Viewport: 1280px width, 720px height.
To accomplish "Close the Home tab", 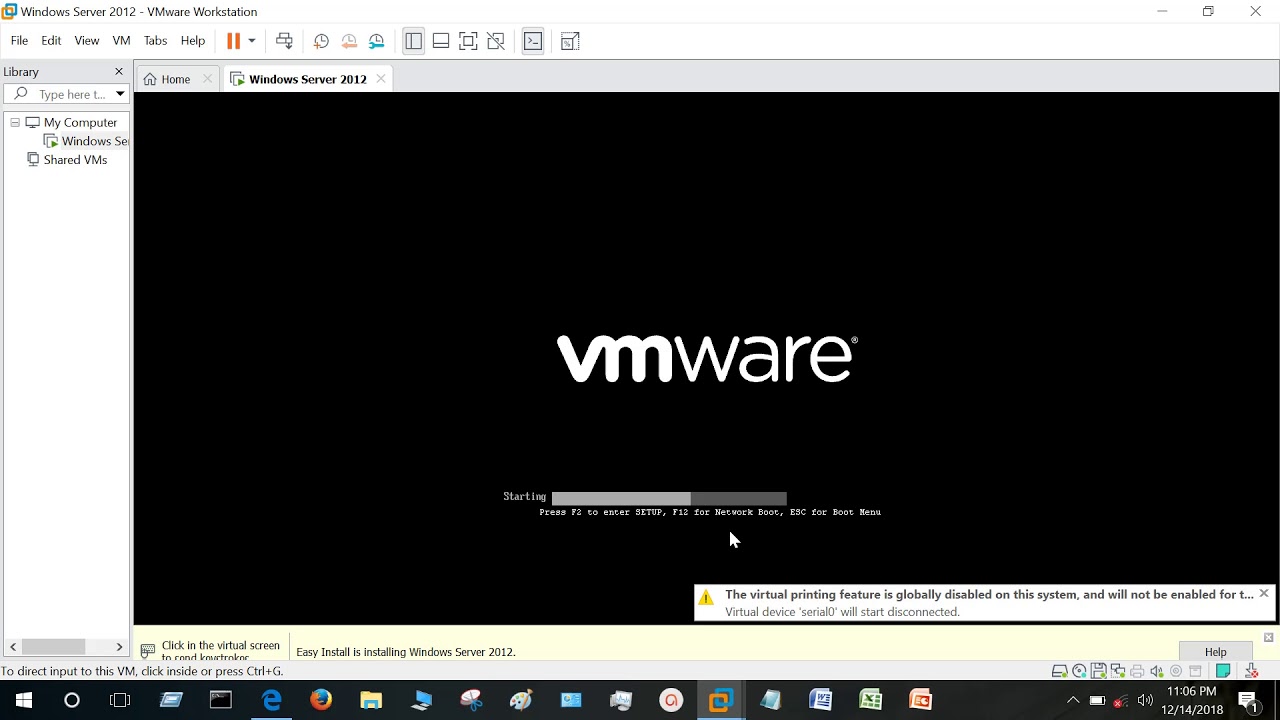I will click(x=208, y=79).
